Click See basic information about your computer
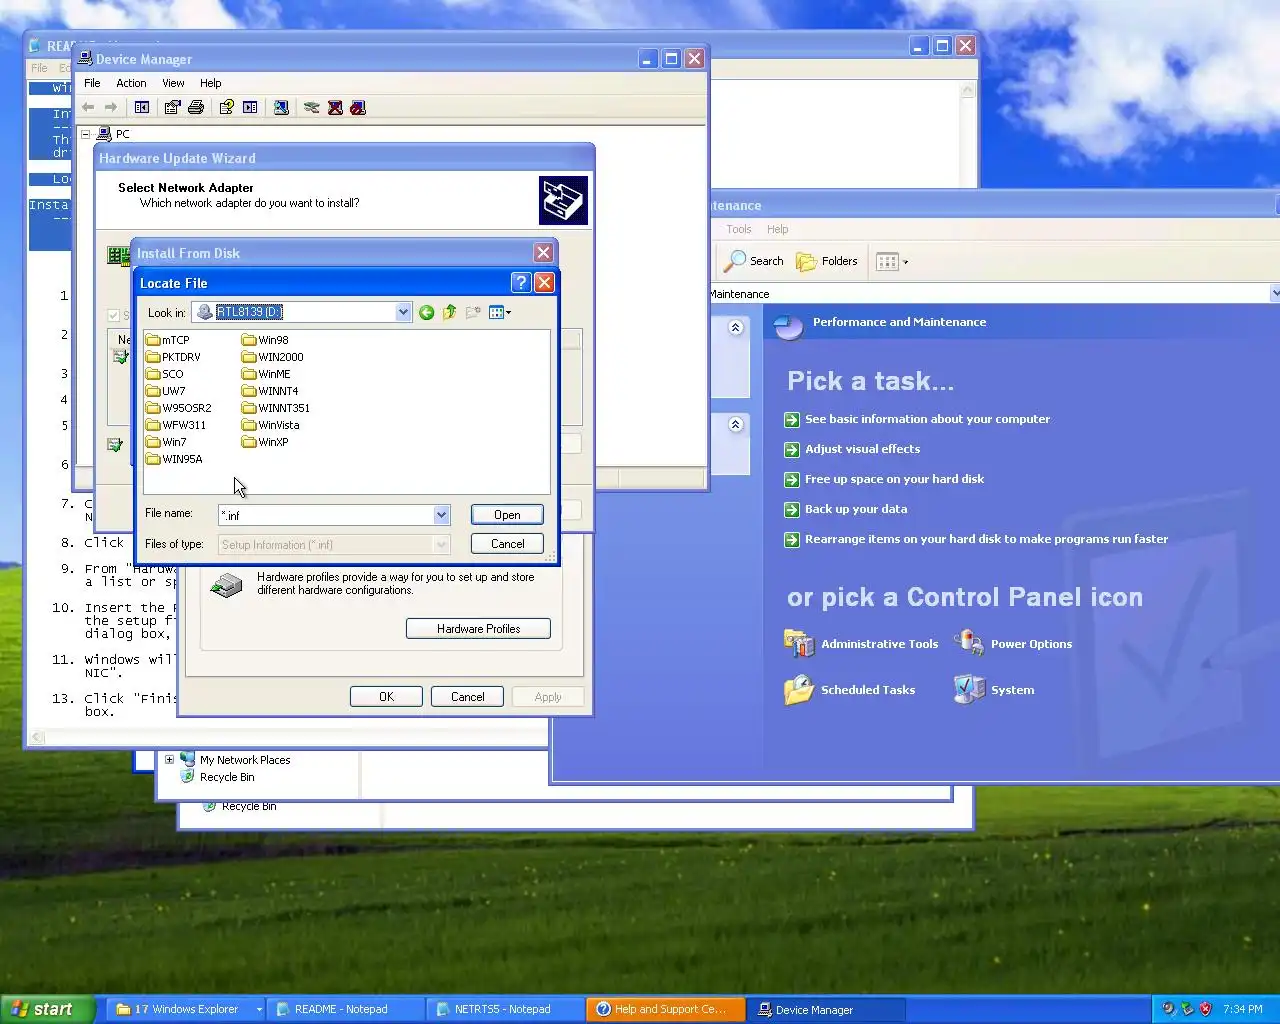The image size is (1280, 1024). [x=927, y=419]
